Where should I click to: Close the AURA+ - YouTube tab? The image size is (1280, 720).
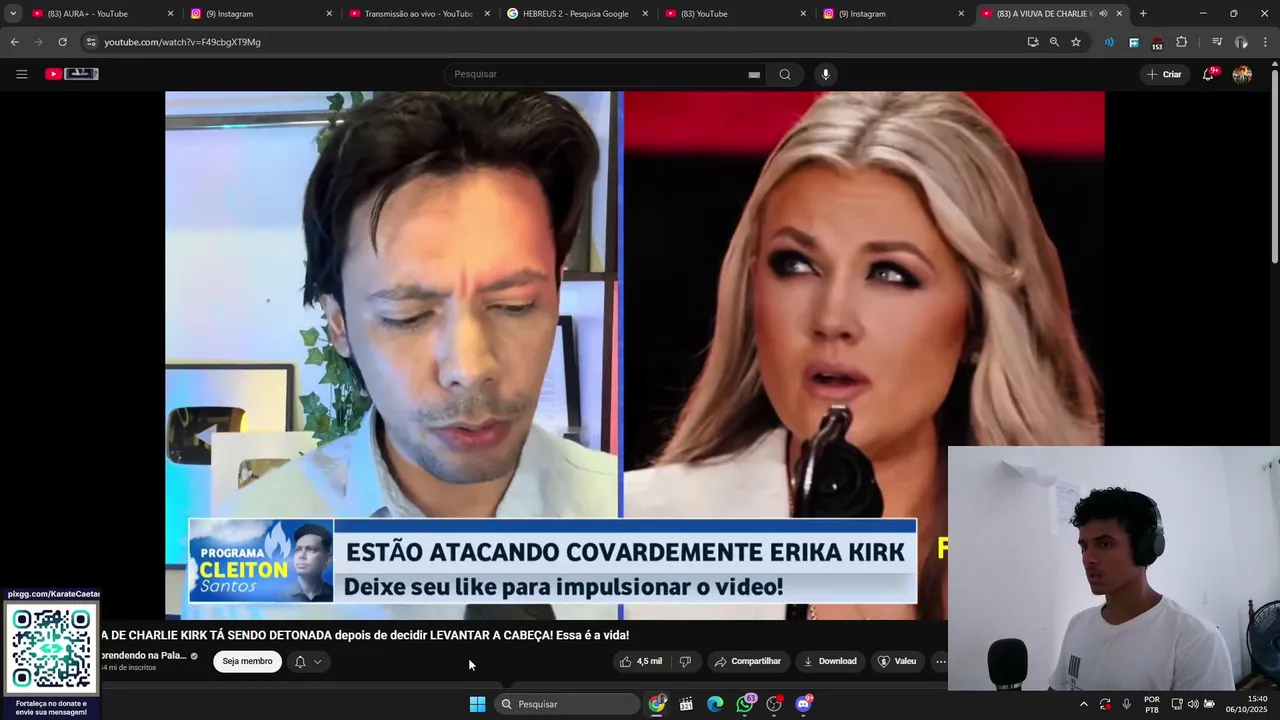170,14
